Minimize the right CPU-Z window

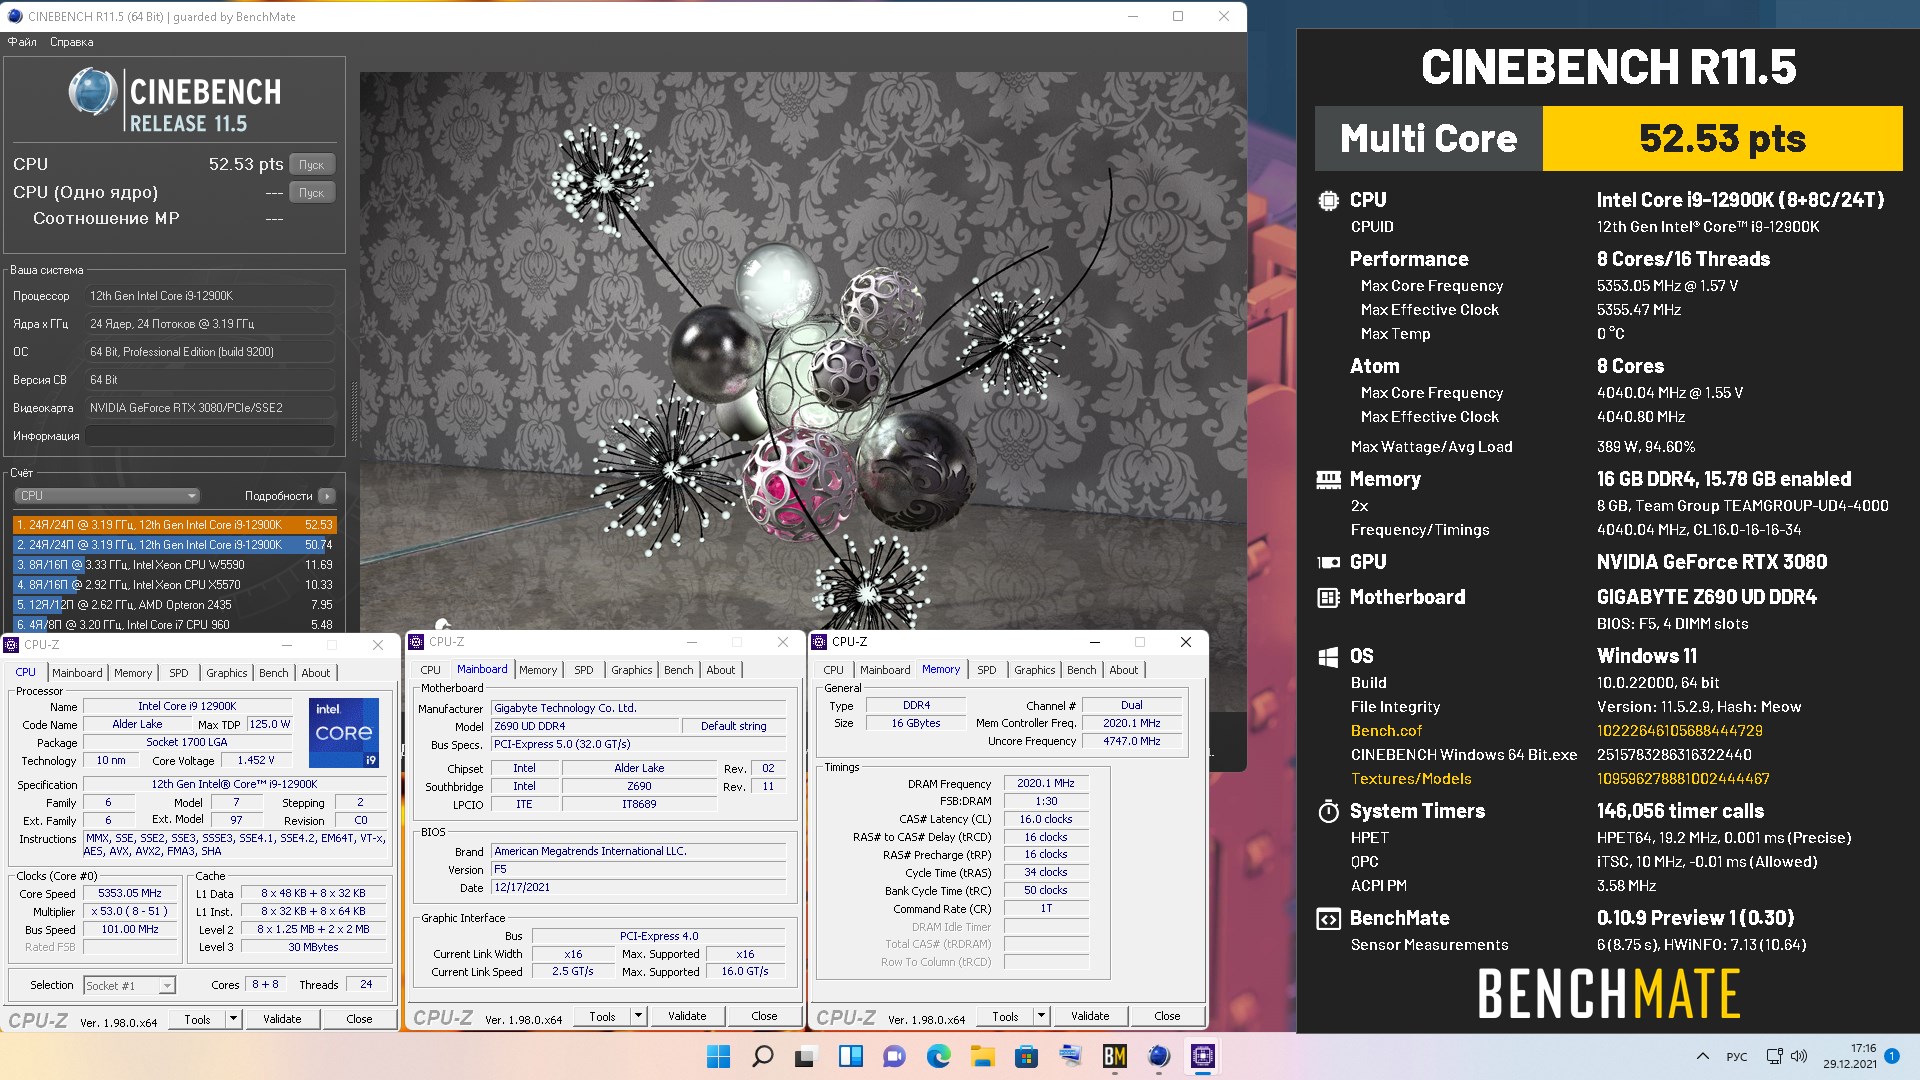(x=1094, y=642)
